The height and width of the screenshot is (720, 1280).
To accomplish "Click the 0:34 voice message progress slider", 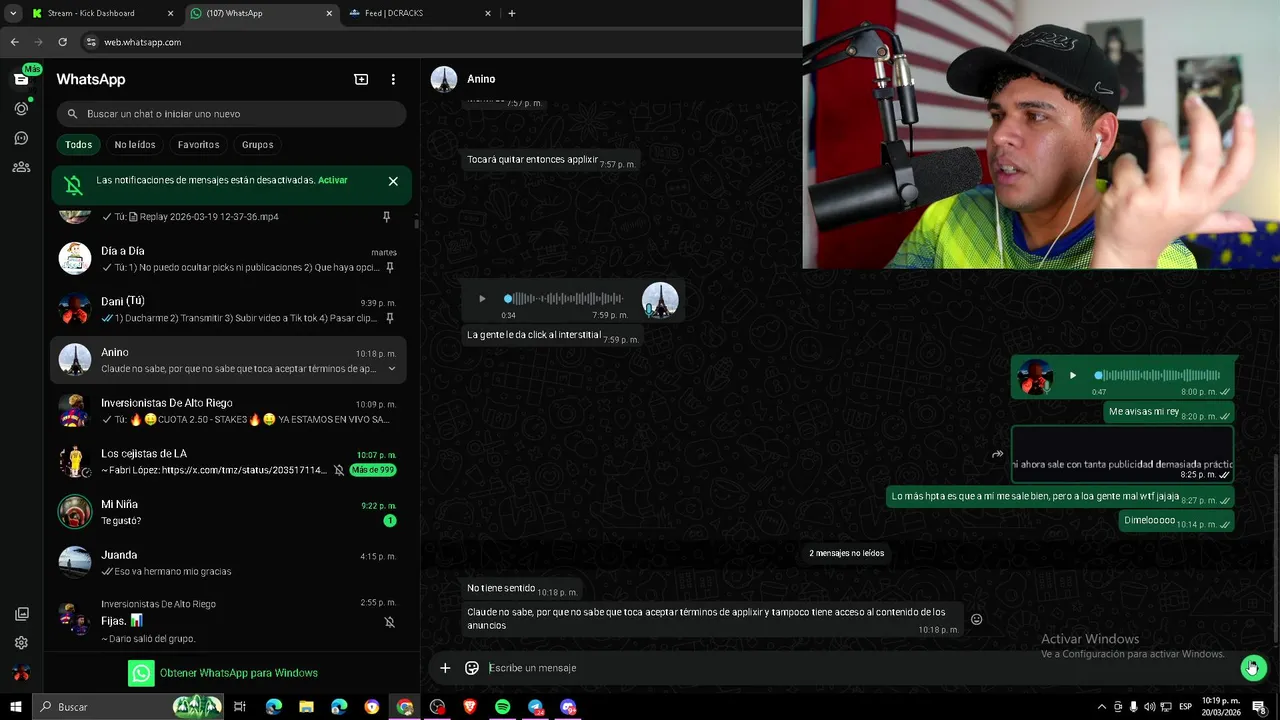I will 564,298.
